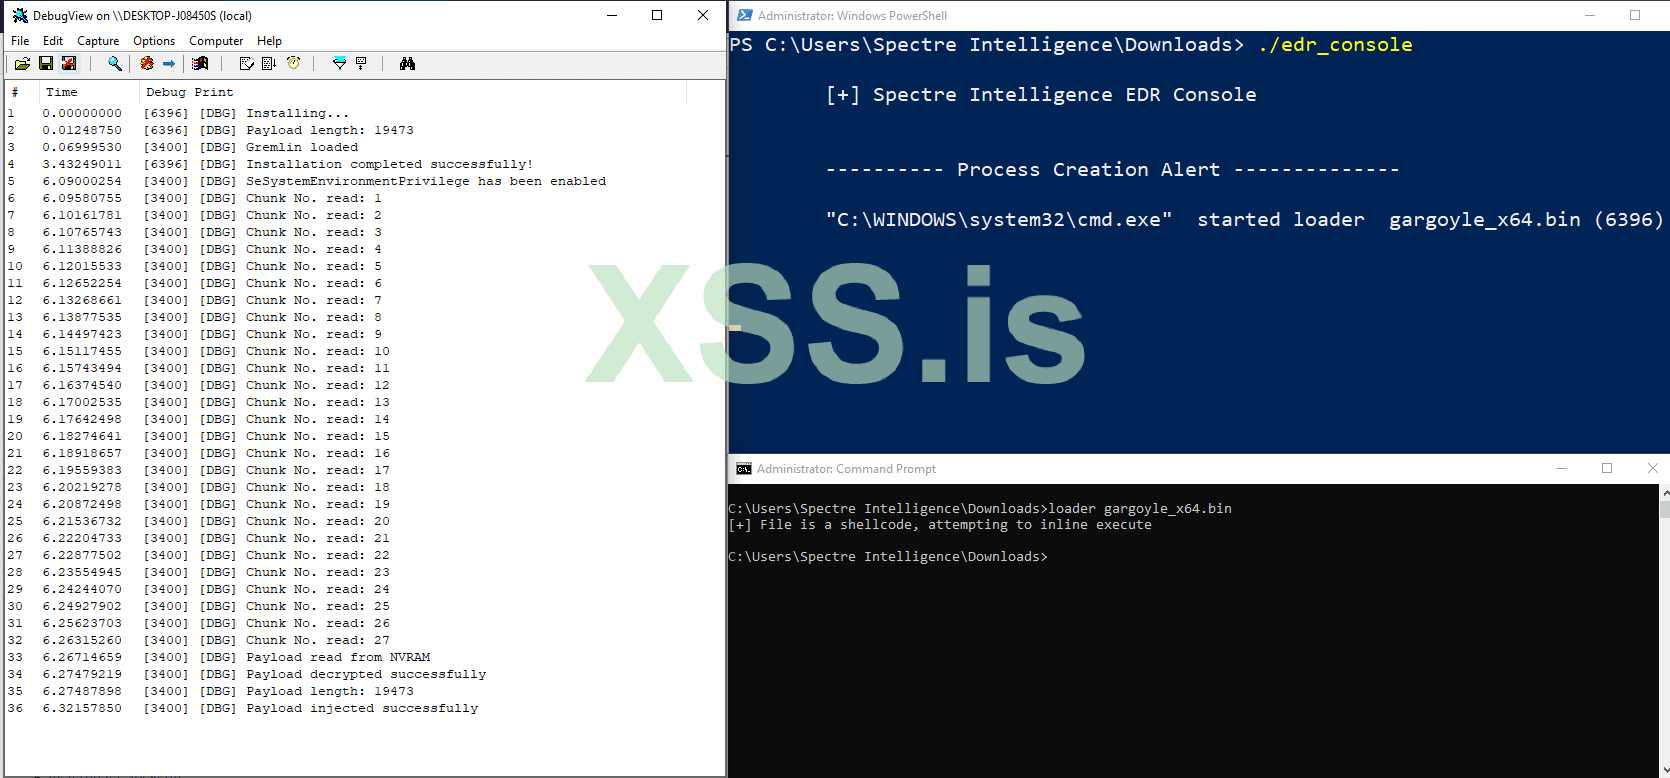Screen dimensions: 1670x778
Task: Click the 'Time' column header
Action: coord(89,92)
